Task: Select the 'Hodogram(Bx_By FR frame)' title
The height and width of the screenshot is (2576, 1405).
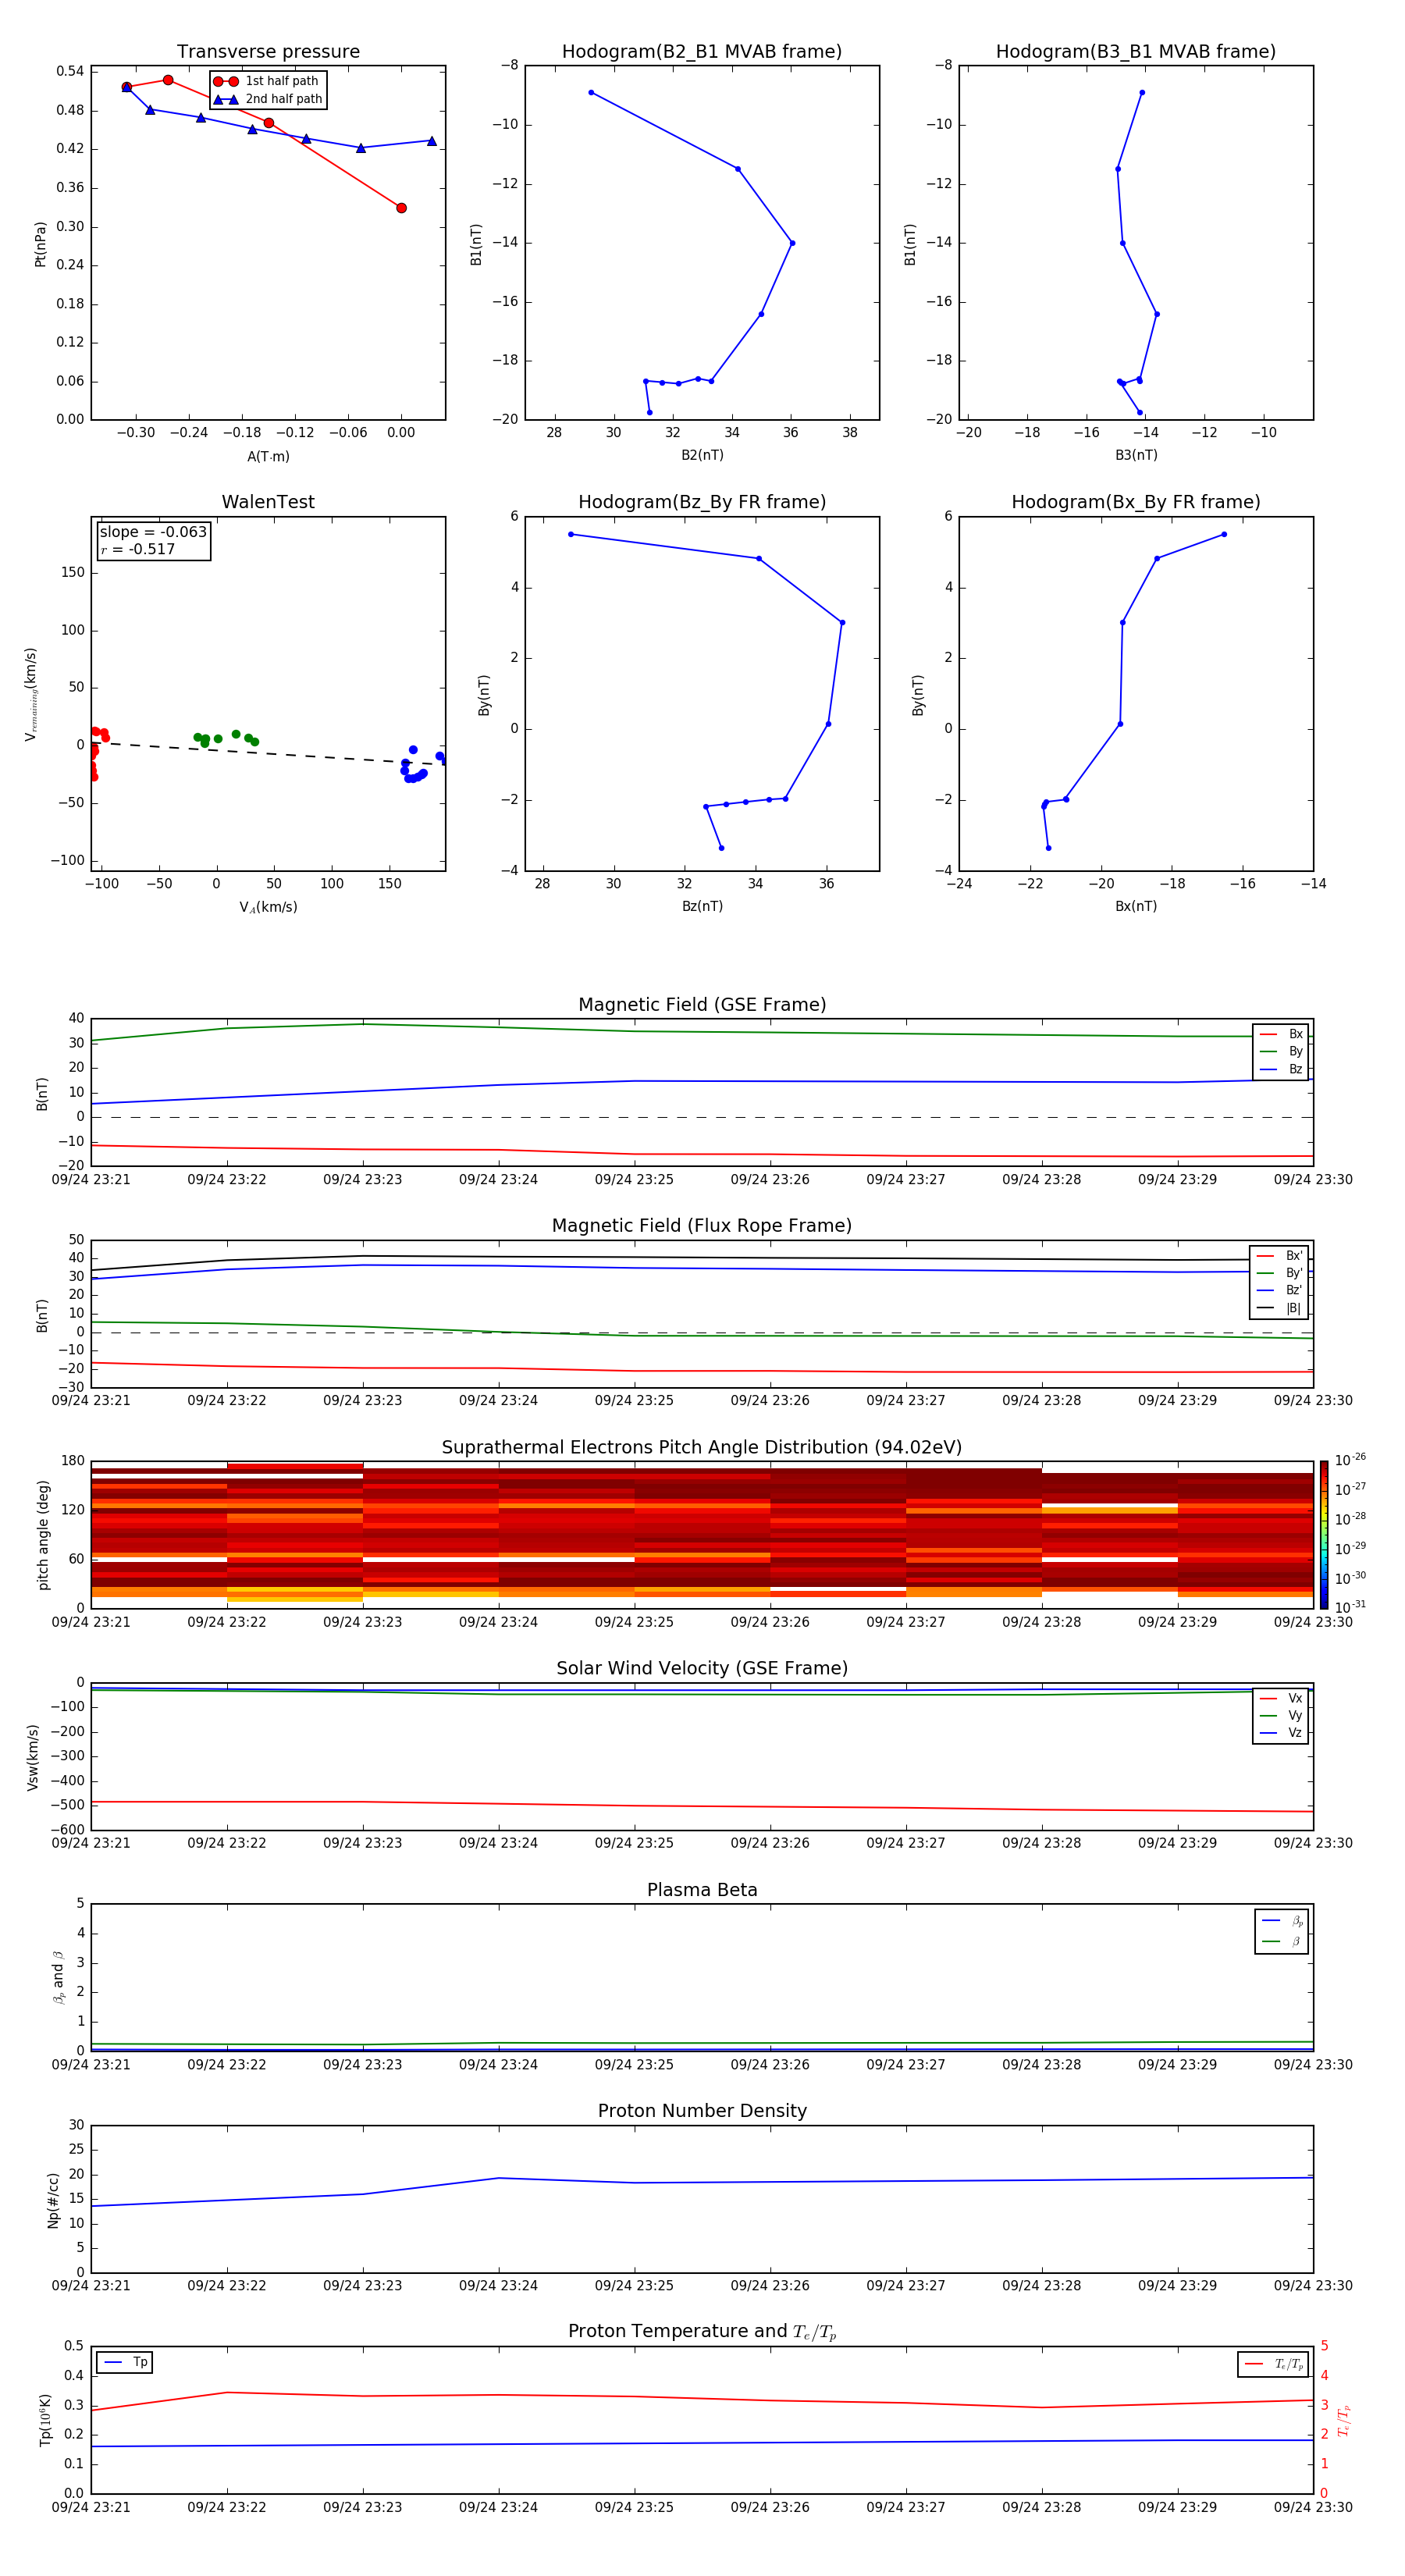Action: click(1136, 502)
